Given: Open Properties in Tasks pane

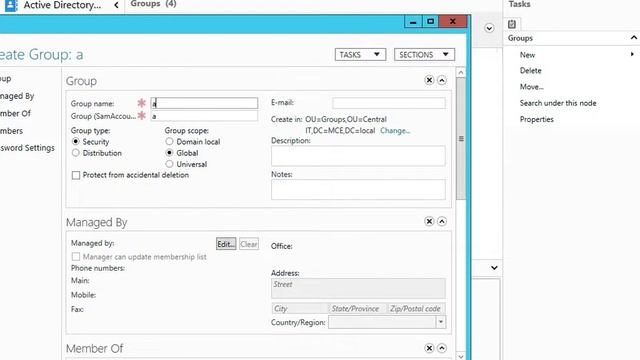Looking at the screenshot, I should 536,119.
